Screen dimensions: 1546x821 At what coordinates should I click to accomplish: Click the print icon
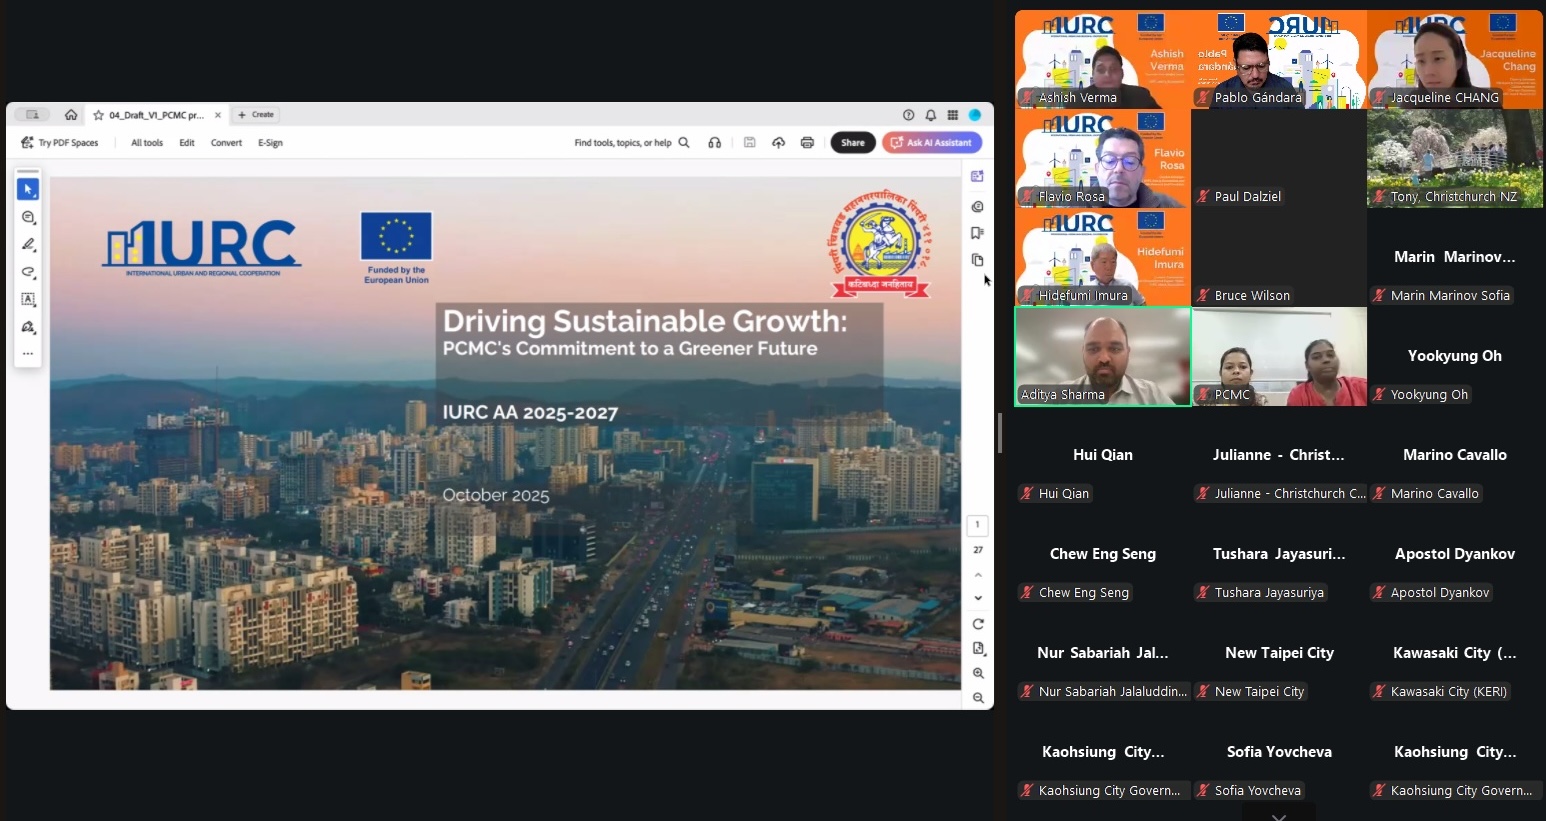807,143
